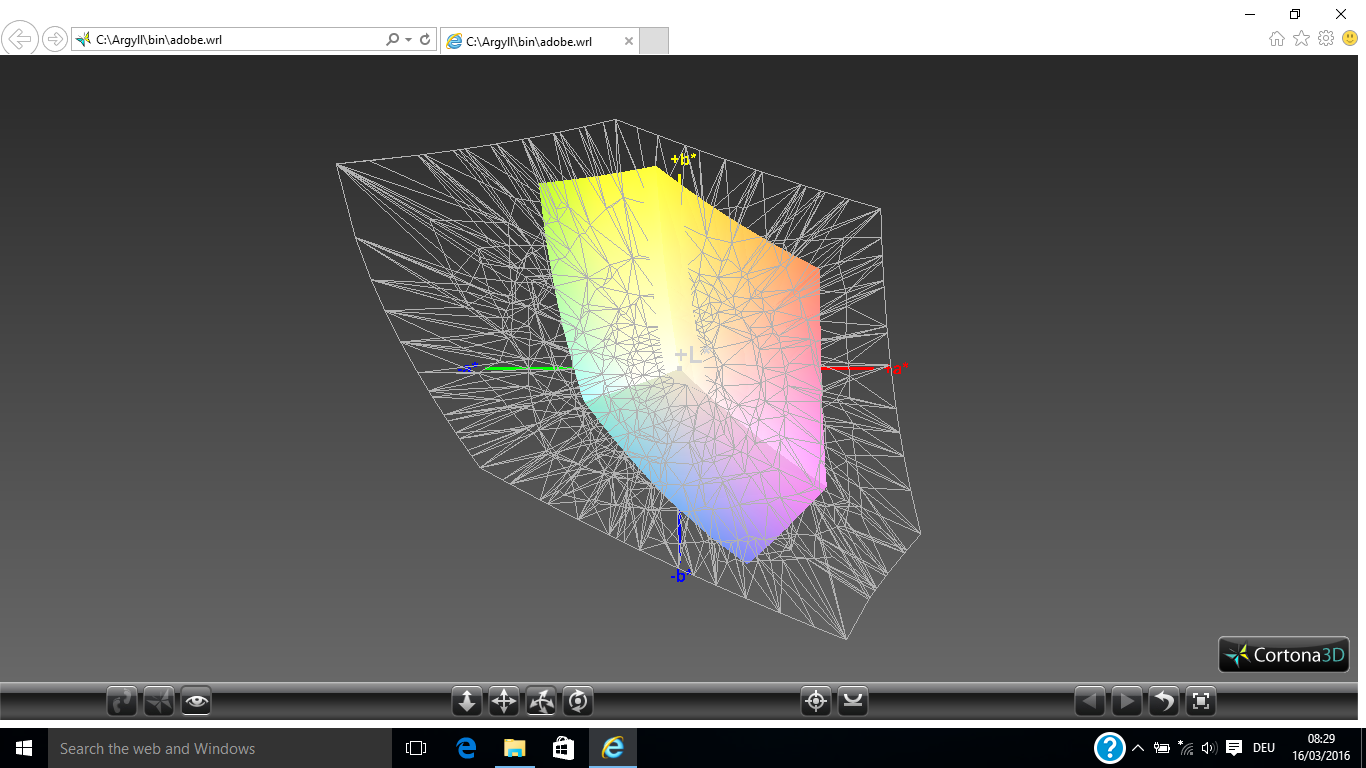Click the -a* label on green axis
This screenshot has width=1366, height=768.
(x=468, y=369)
